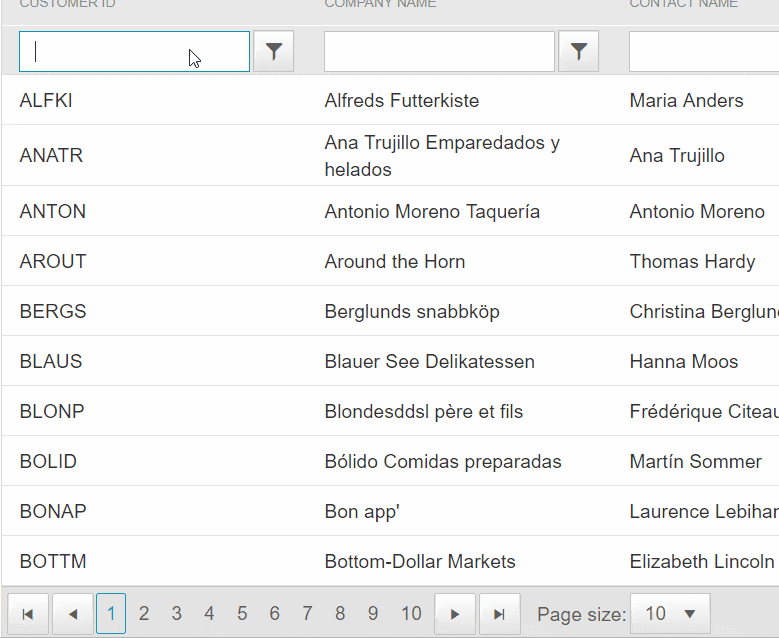
Task: Click contact Maria Anders
Action: 687,100
